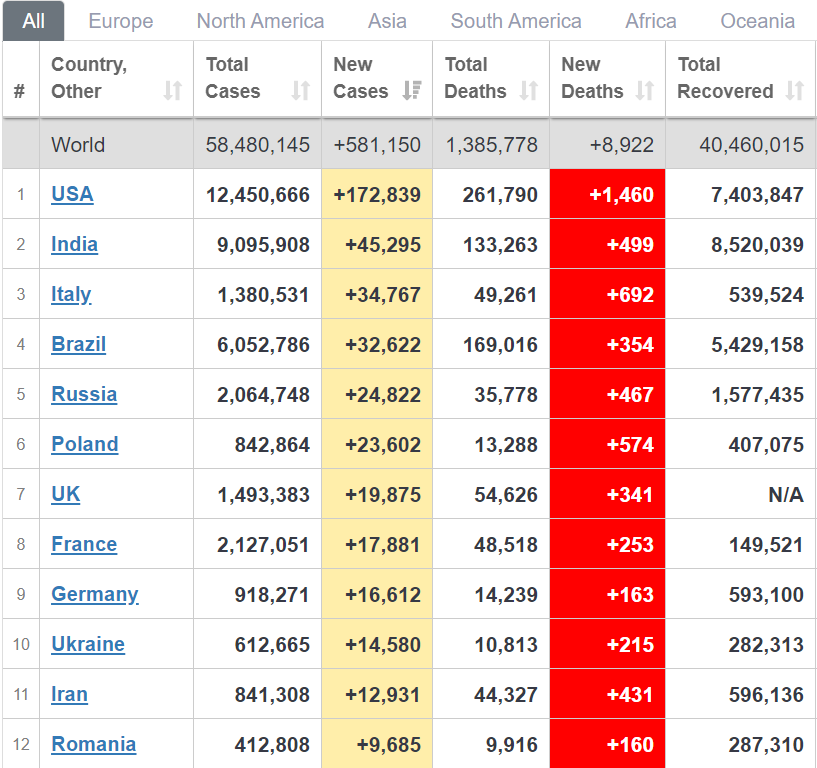The height and width of the screenshot is (768, 817).
Task: Click the # rank column header
Action: pos(20,91)
